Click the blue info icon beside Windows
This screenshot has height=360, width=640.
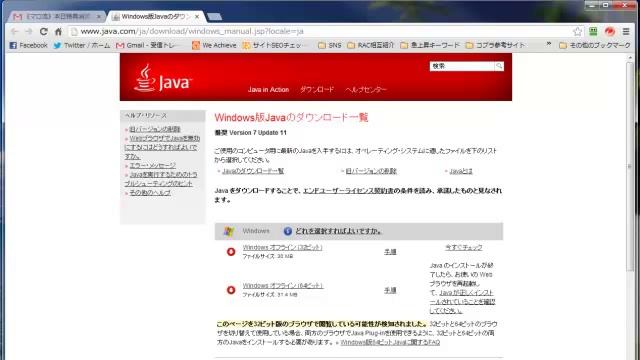click(287, 231)
